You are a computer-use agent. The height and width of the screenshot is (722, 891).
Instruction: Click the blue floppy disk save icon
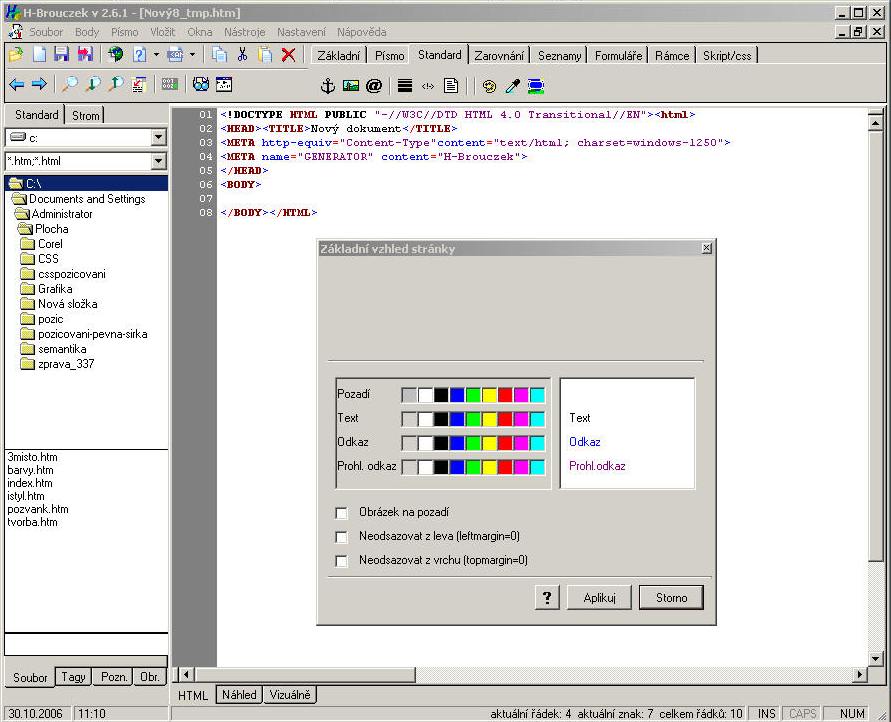(x=62, y=55)
